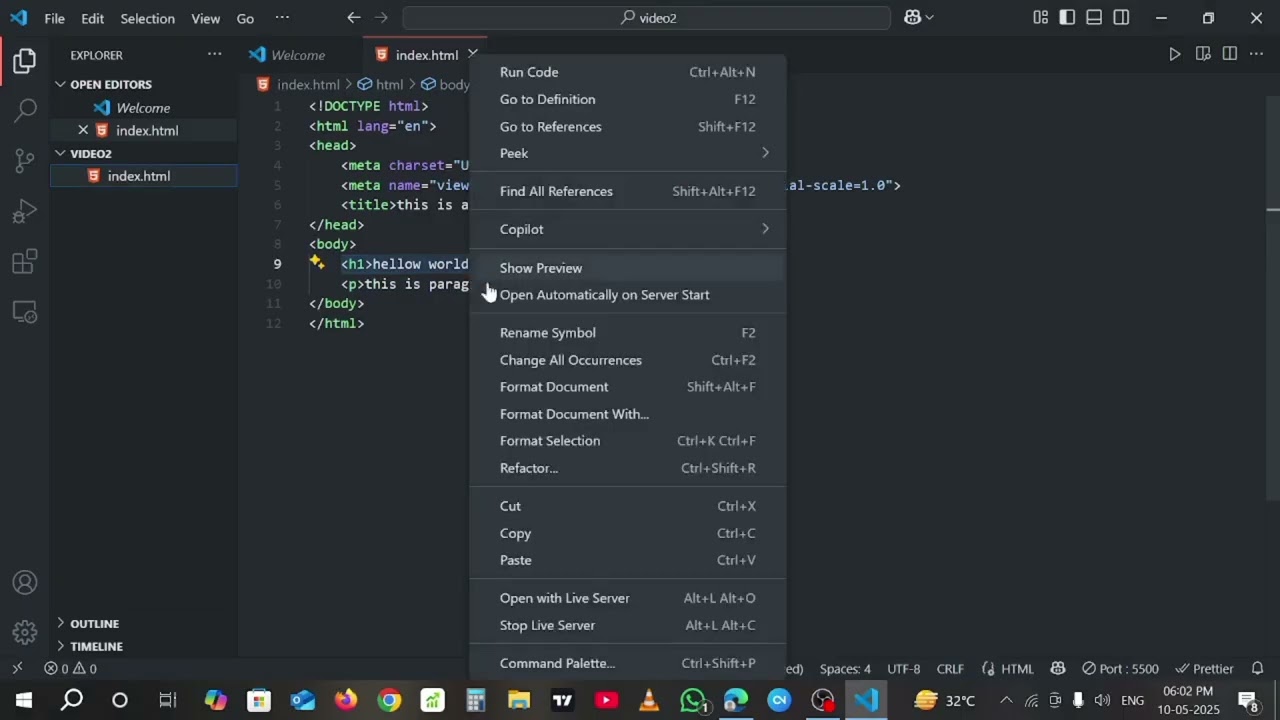This screenshot has height=720, width=1280.
Task: Select Run Code in context menu
Action: click(x=628, y=72)
